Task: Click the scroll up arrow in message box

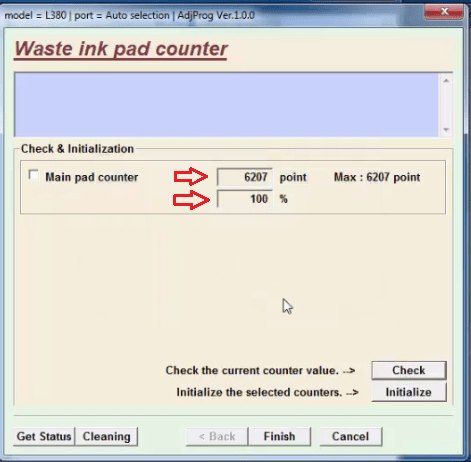Action: [x=446, y=80]
